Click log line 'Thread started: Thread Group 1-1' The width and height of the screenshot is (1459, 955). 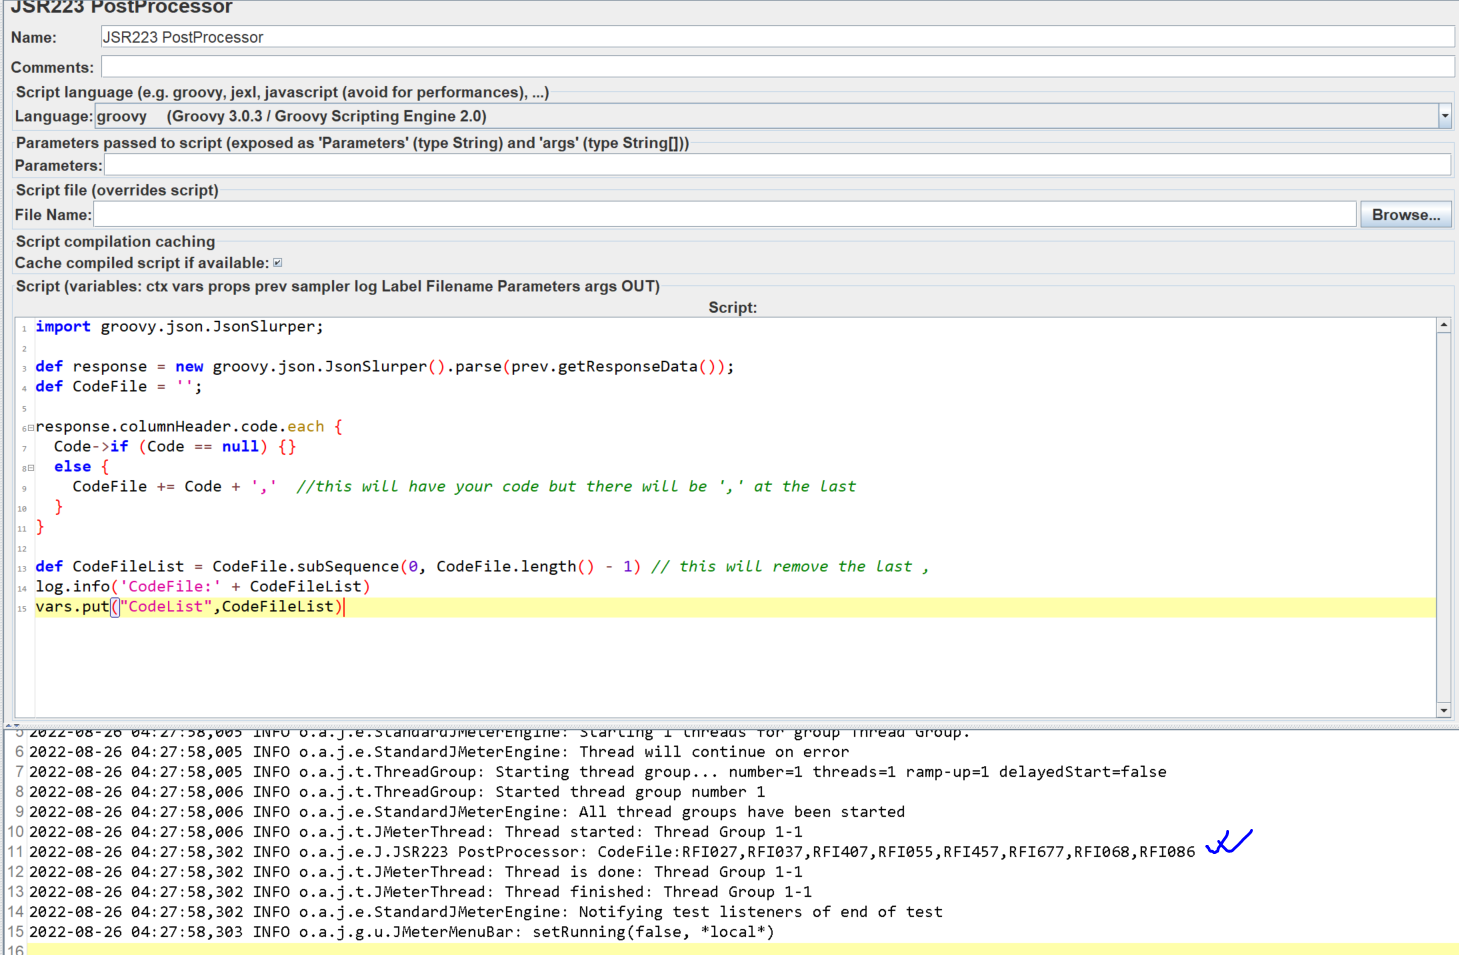(416, 832)
